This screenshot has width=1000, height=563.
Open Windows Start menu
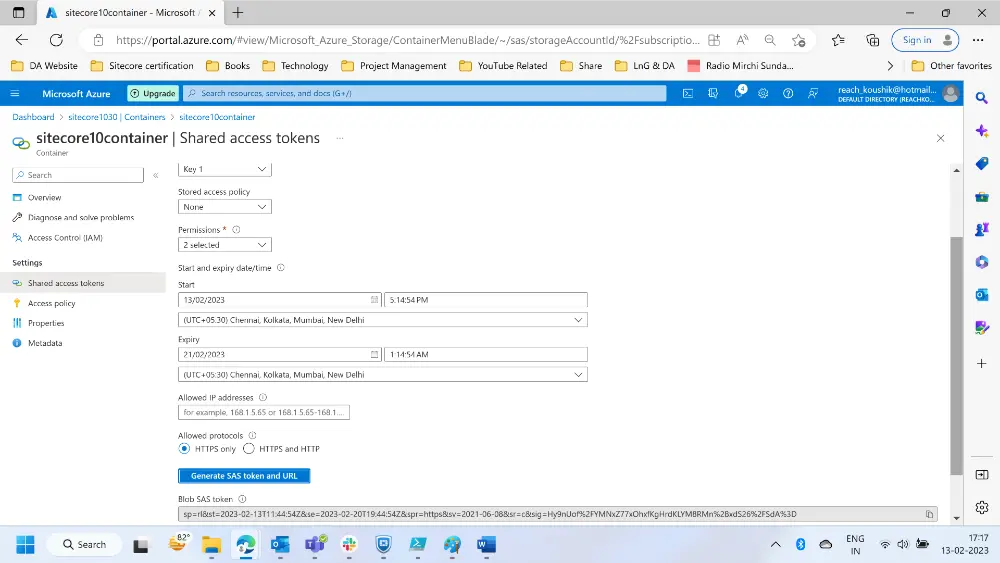tap(26, 545)
